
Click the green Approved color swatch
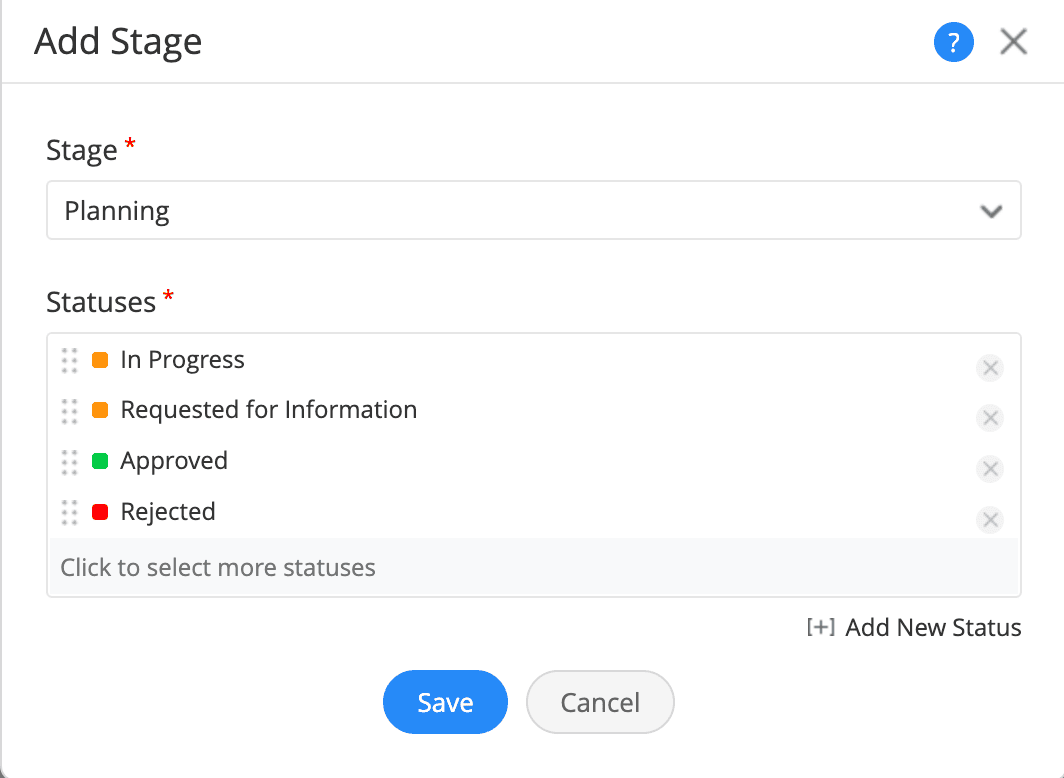(x=100, y=462)
